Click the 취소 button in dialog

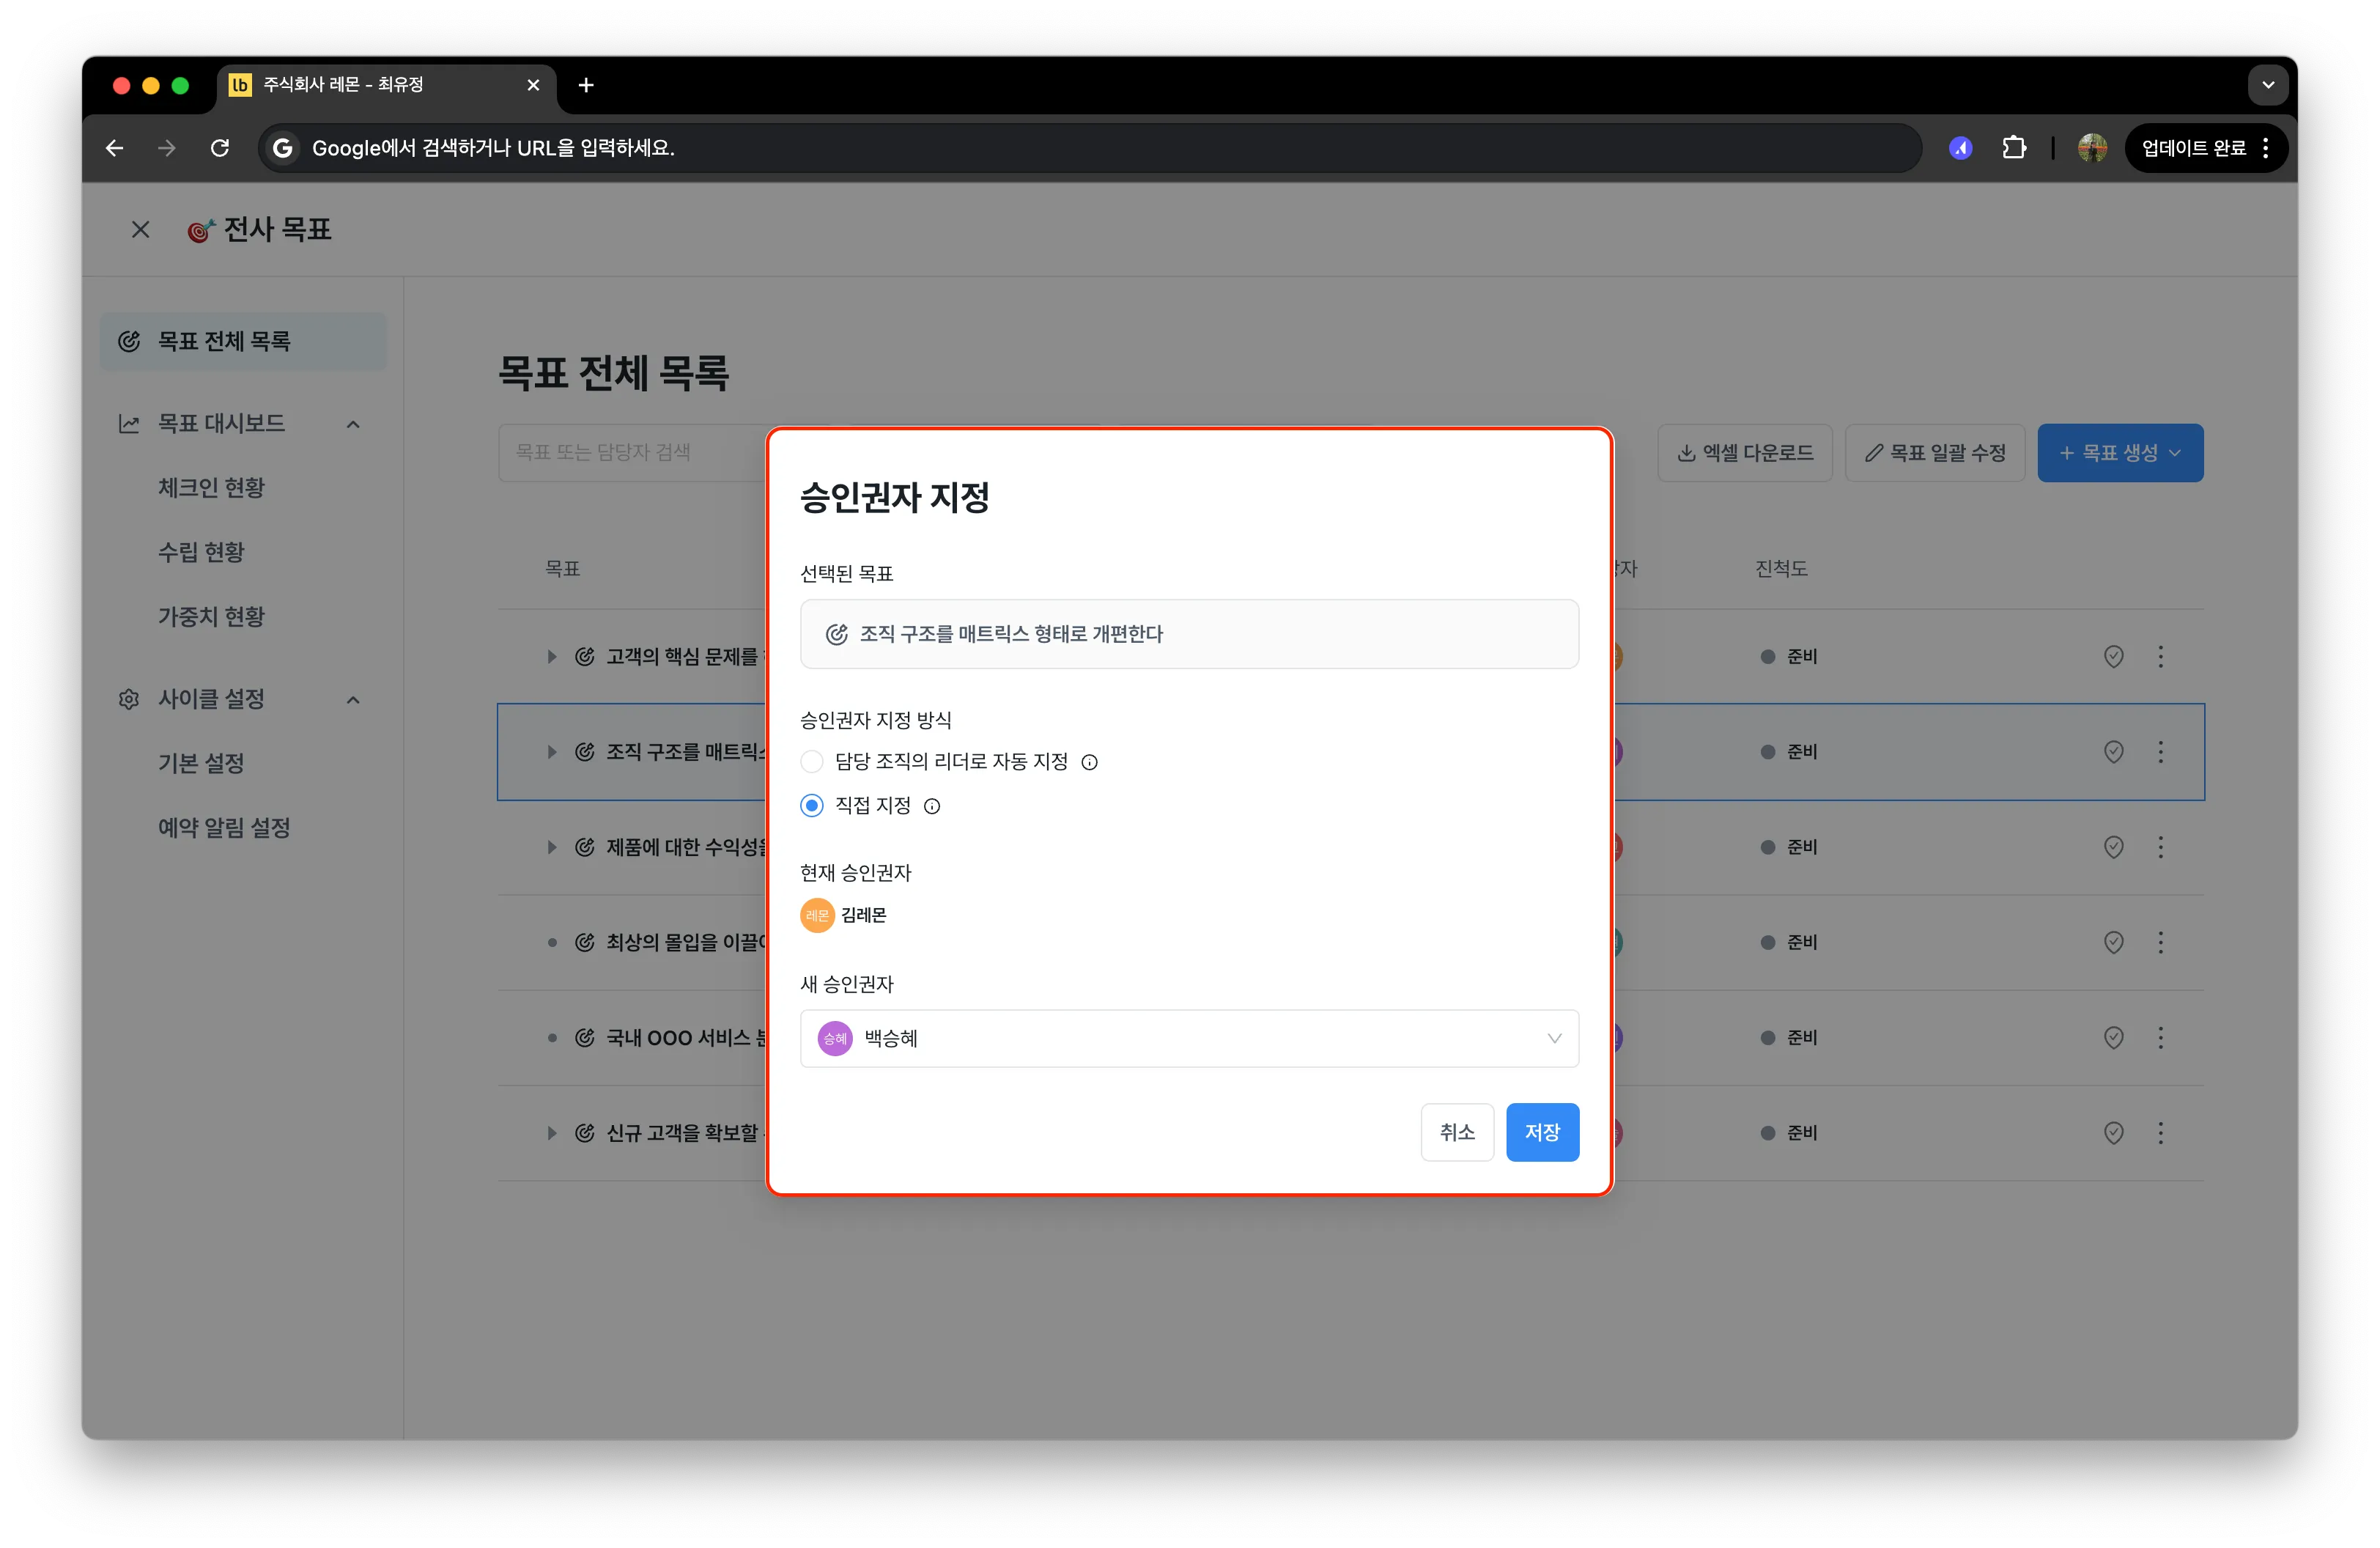coord(1457,1132)
